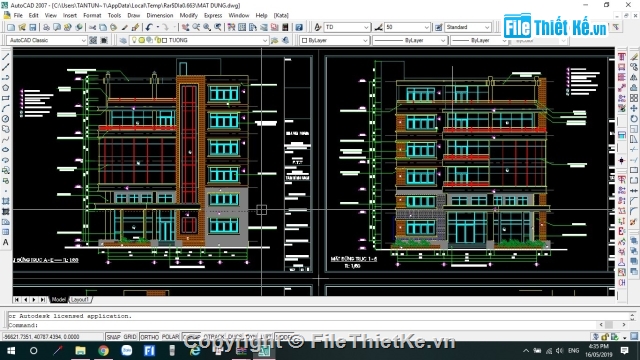The image size is (640, 360).
Task: Toggle POLAR tracking in the status bar
Action: [x=171, y=337]
